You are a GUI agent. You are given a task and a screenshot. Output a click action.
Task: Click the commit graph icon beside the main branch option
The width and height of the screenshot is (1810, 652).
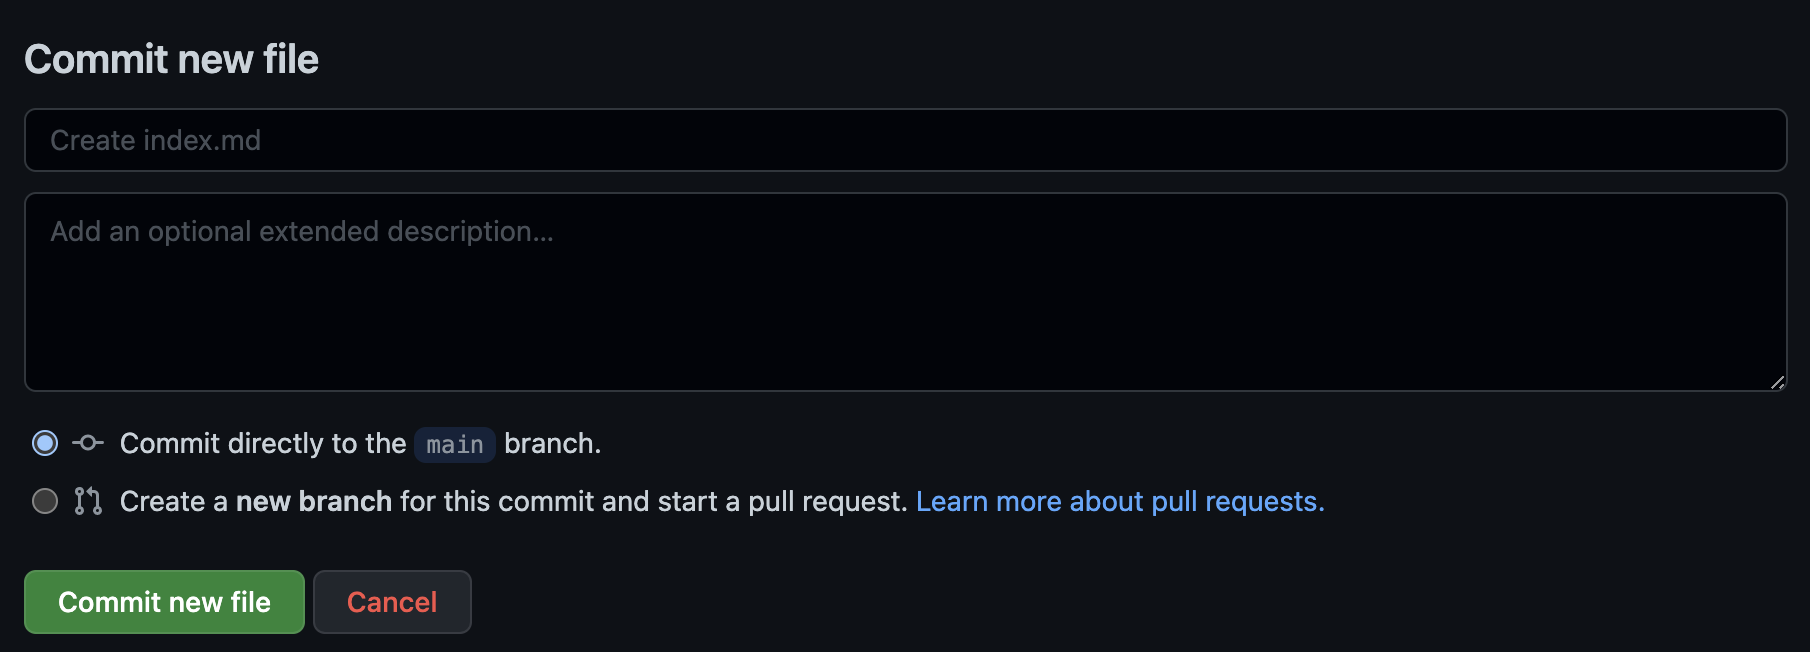click(88, 443)
